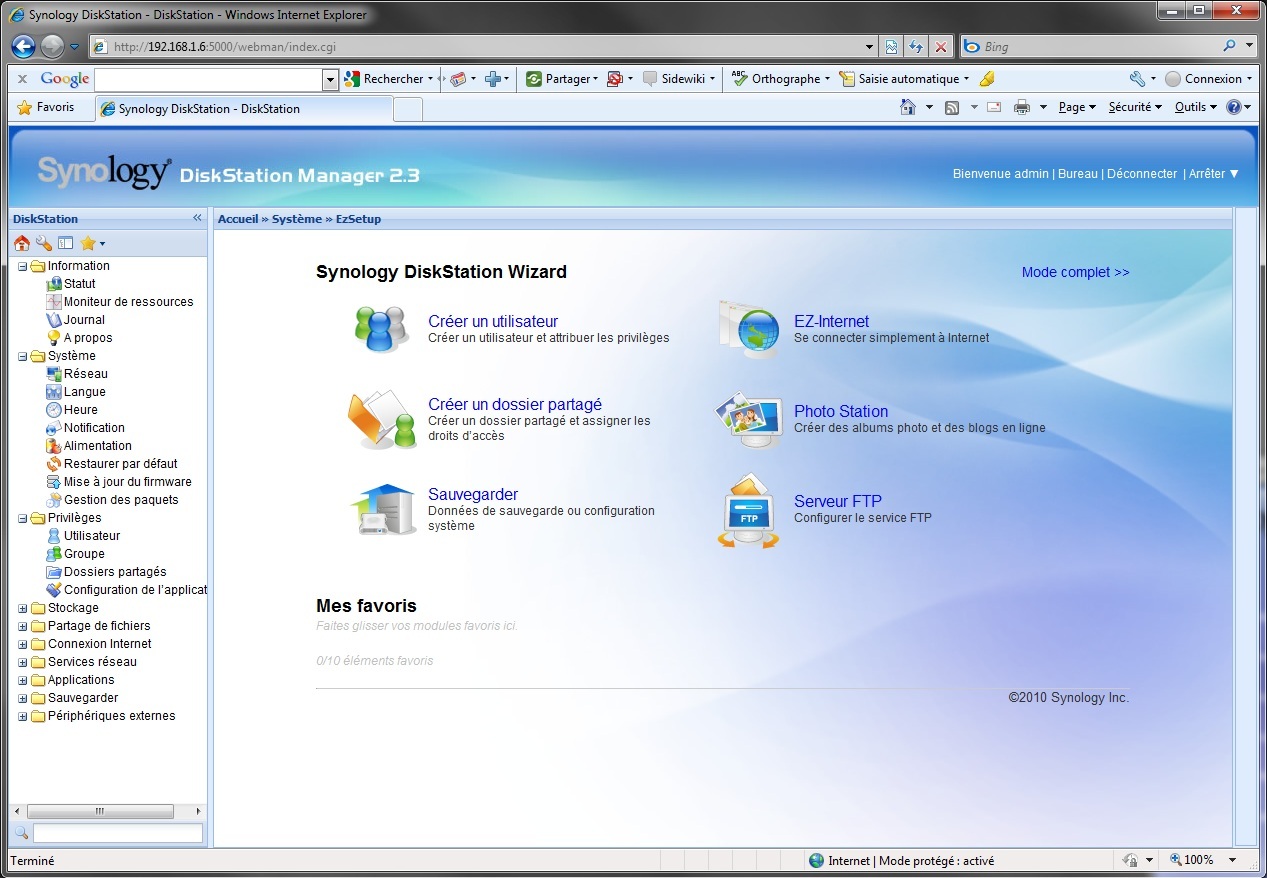Click the Créer un utilisateur link
The width and height of the screenshot is (1267, 878).
(493, 321)
